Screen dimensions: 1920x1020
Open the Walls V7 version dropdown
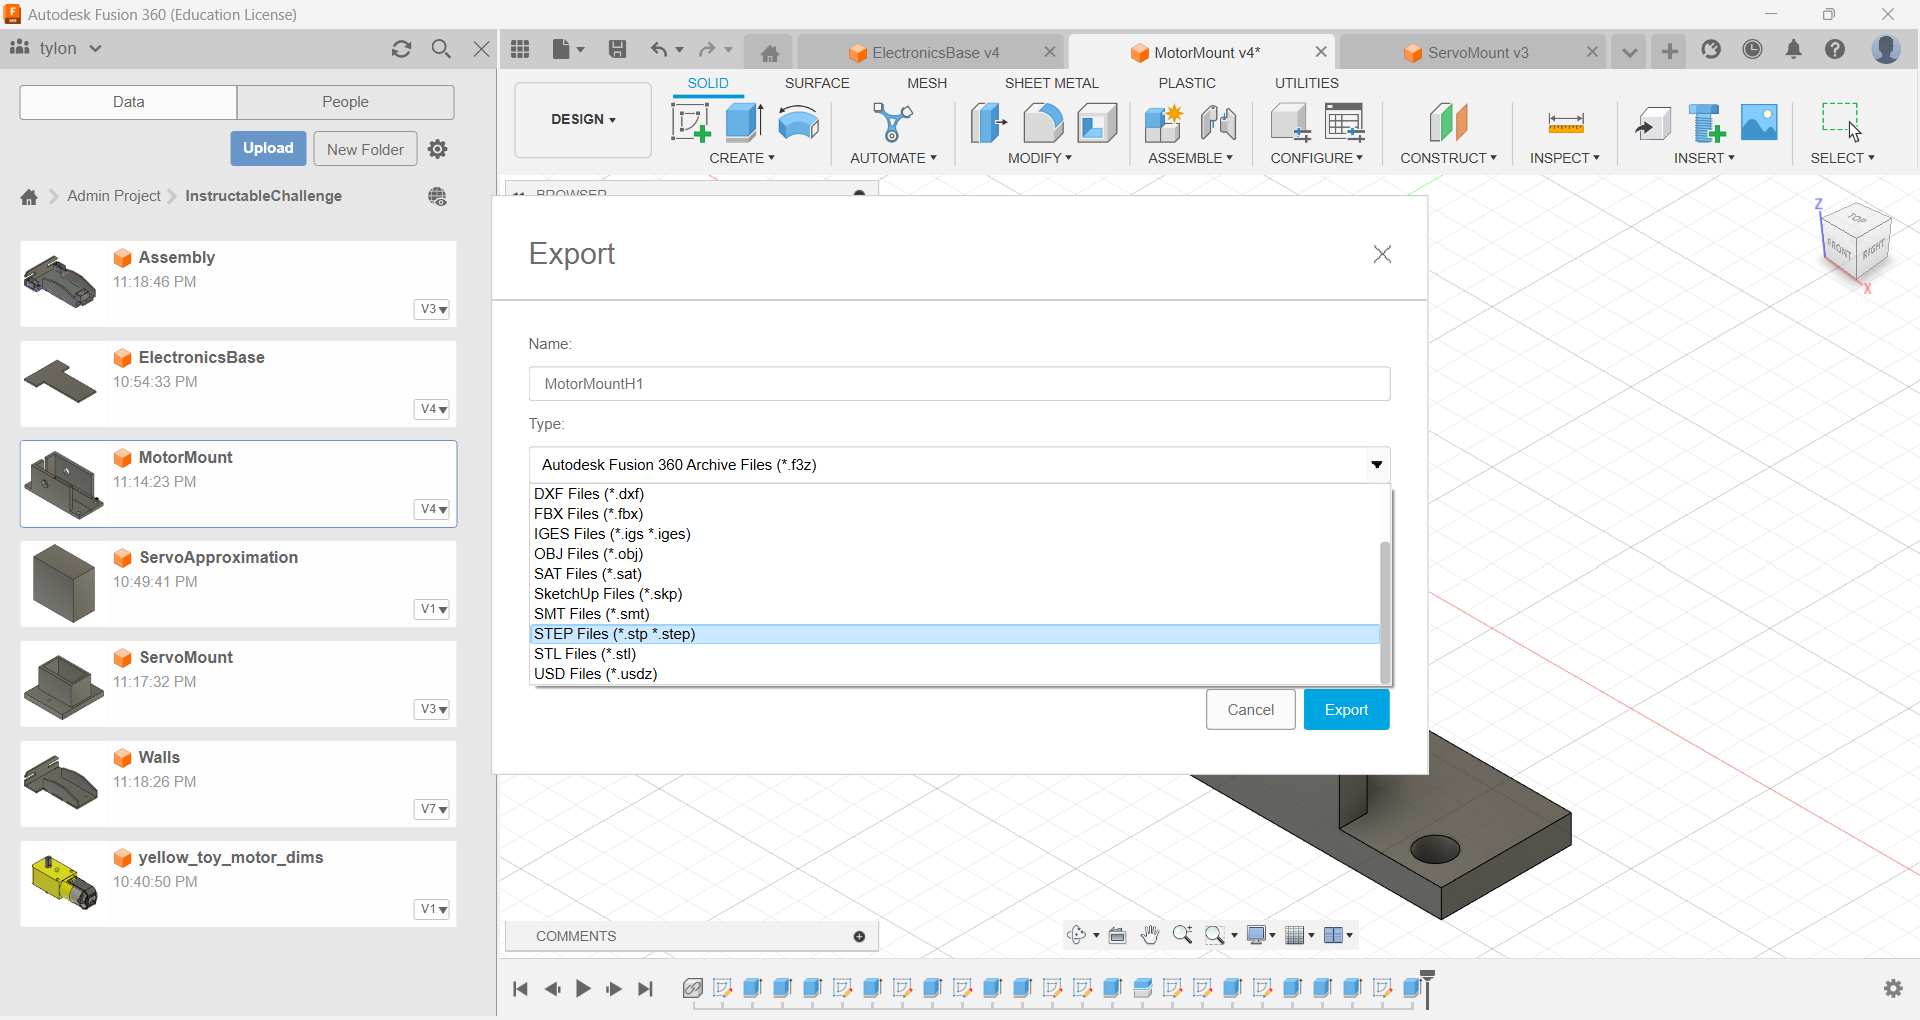click(432, 809)
